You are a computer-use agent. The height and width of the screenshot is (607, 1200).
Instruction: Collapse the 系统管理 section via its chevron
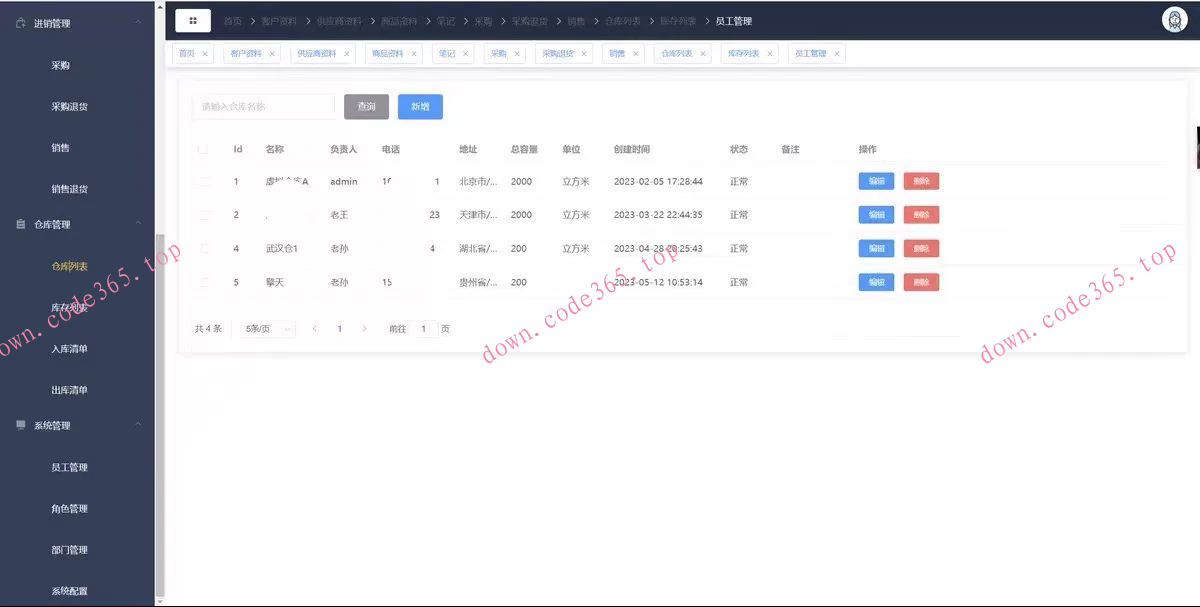click(137, 424)
